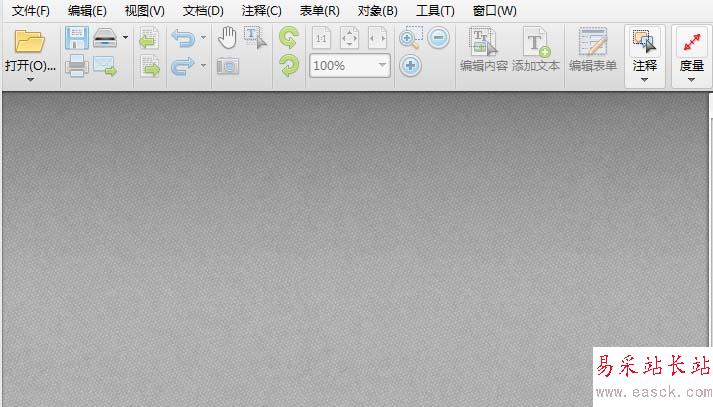This screenshot has height=407, width=713.
Task: Expand the 注释 dropdown arrow
Action: (644, 80)
